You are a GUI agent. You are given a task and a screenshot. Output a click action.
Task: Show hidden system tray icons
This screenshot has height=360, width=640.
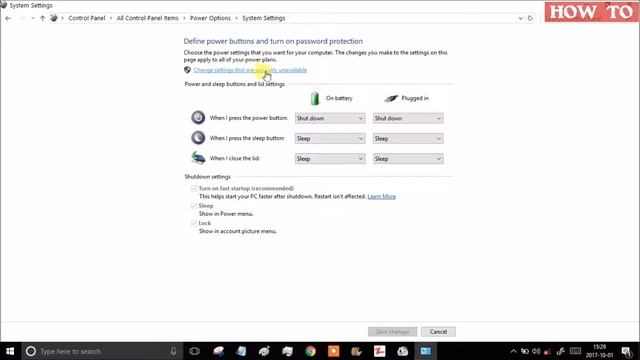513,351
